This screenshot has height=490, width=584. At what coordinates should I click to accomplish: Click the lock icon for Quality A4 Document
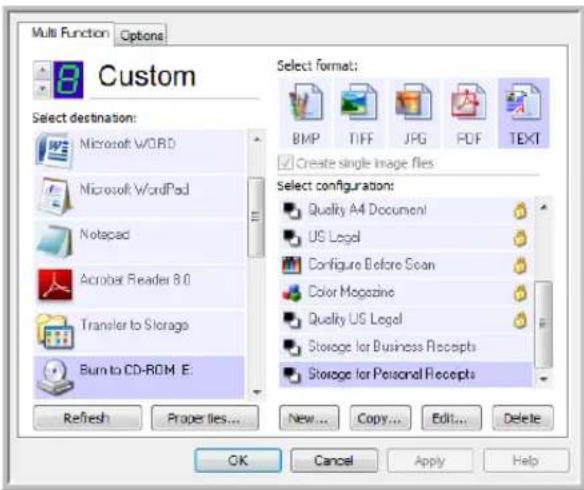[x=520, y=211]
